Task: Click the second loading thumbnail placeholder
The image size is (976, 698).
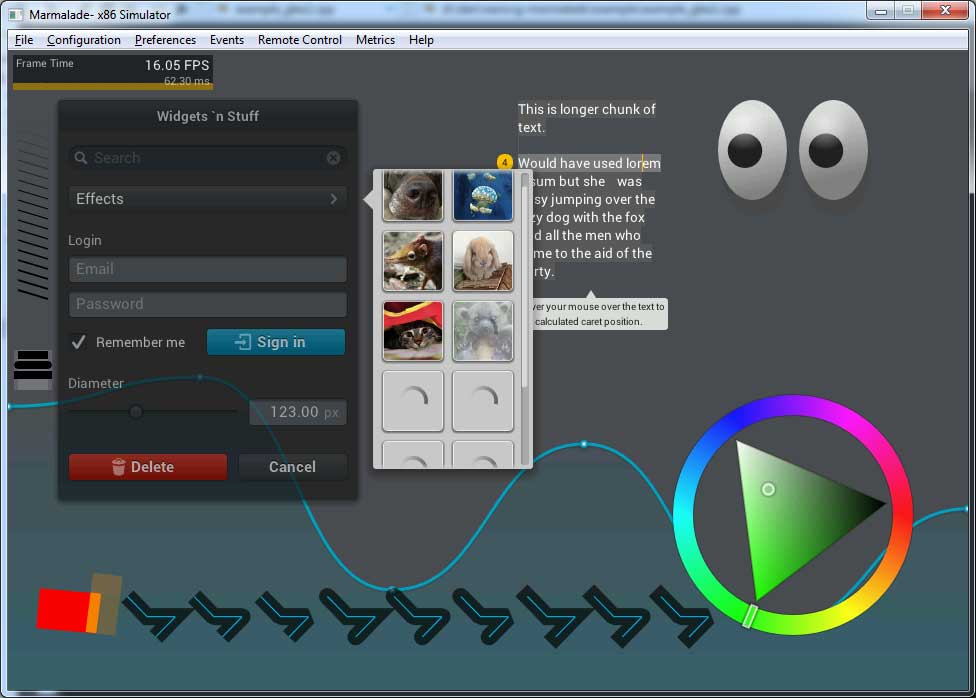Action: [483, 401]
